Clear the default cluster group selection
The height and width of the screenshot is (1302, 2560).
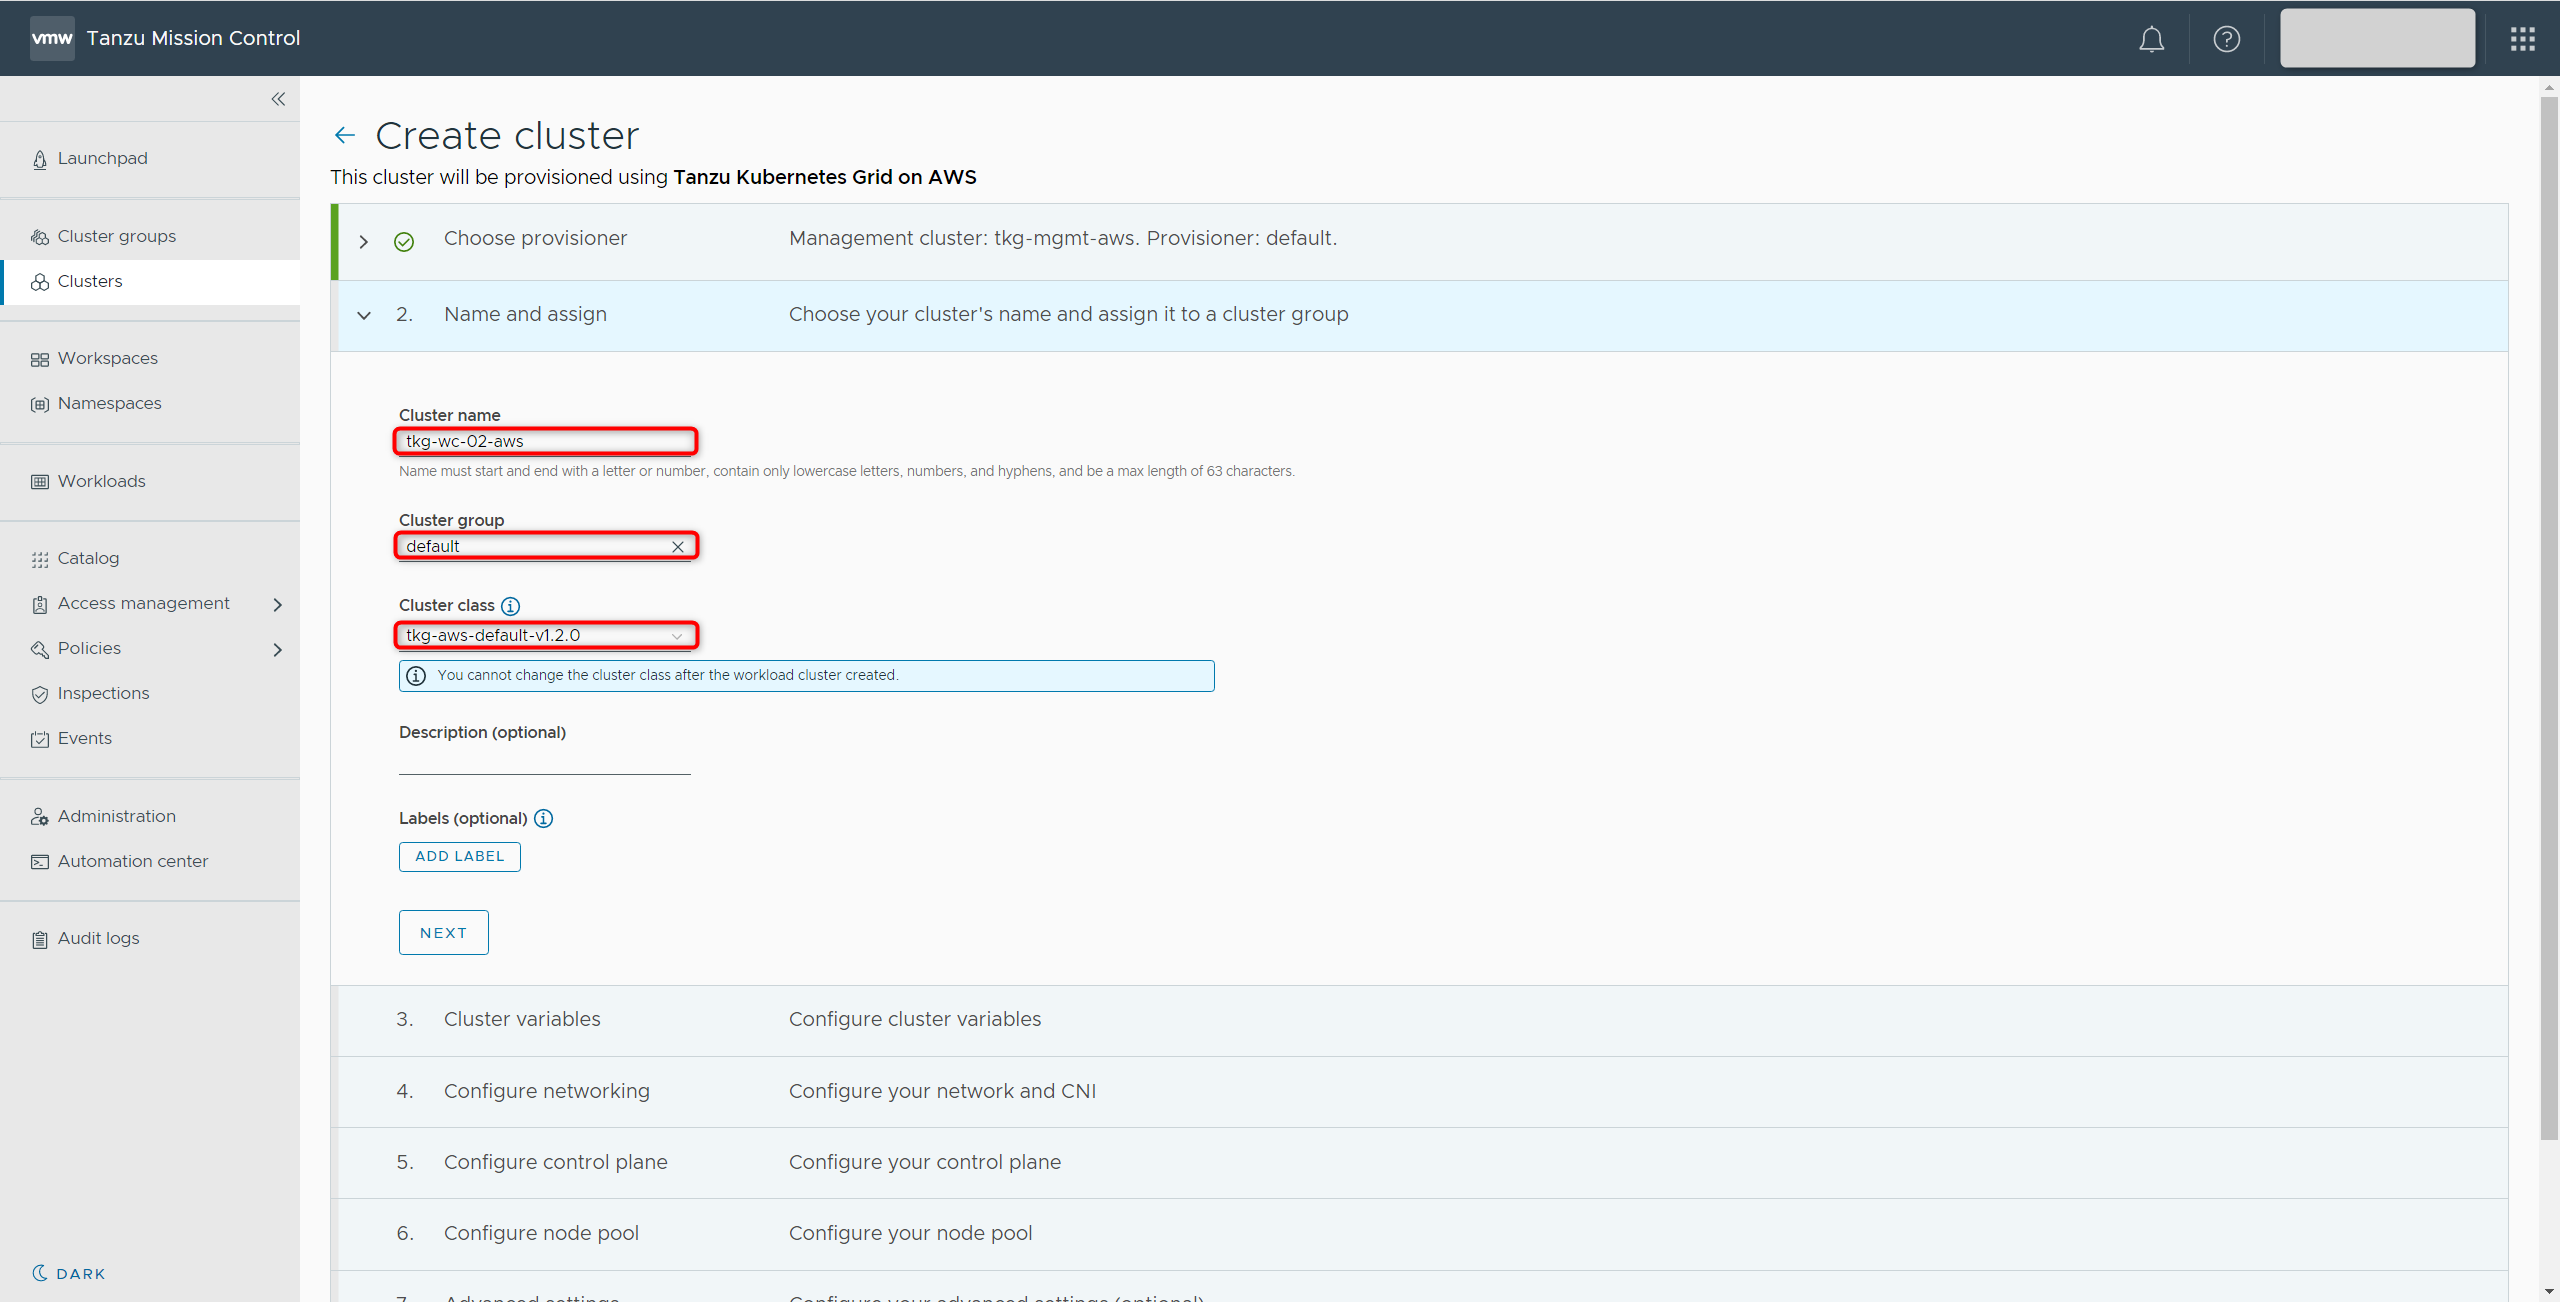pyautogui.click(x=678, y=547)
